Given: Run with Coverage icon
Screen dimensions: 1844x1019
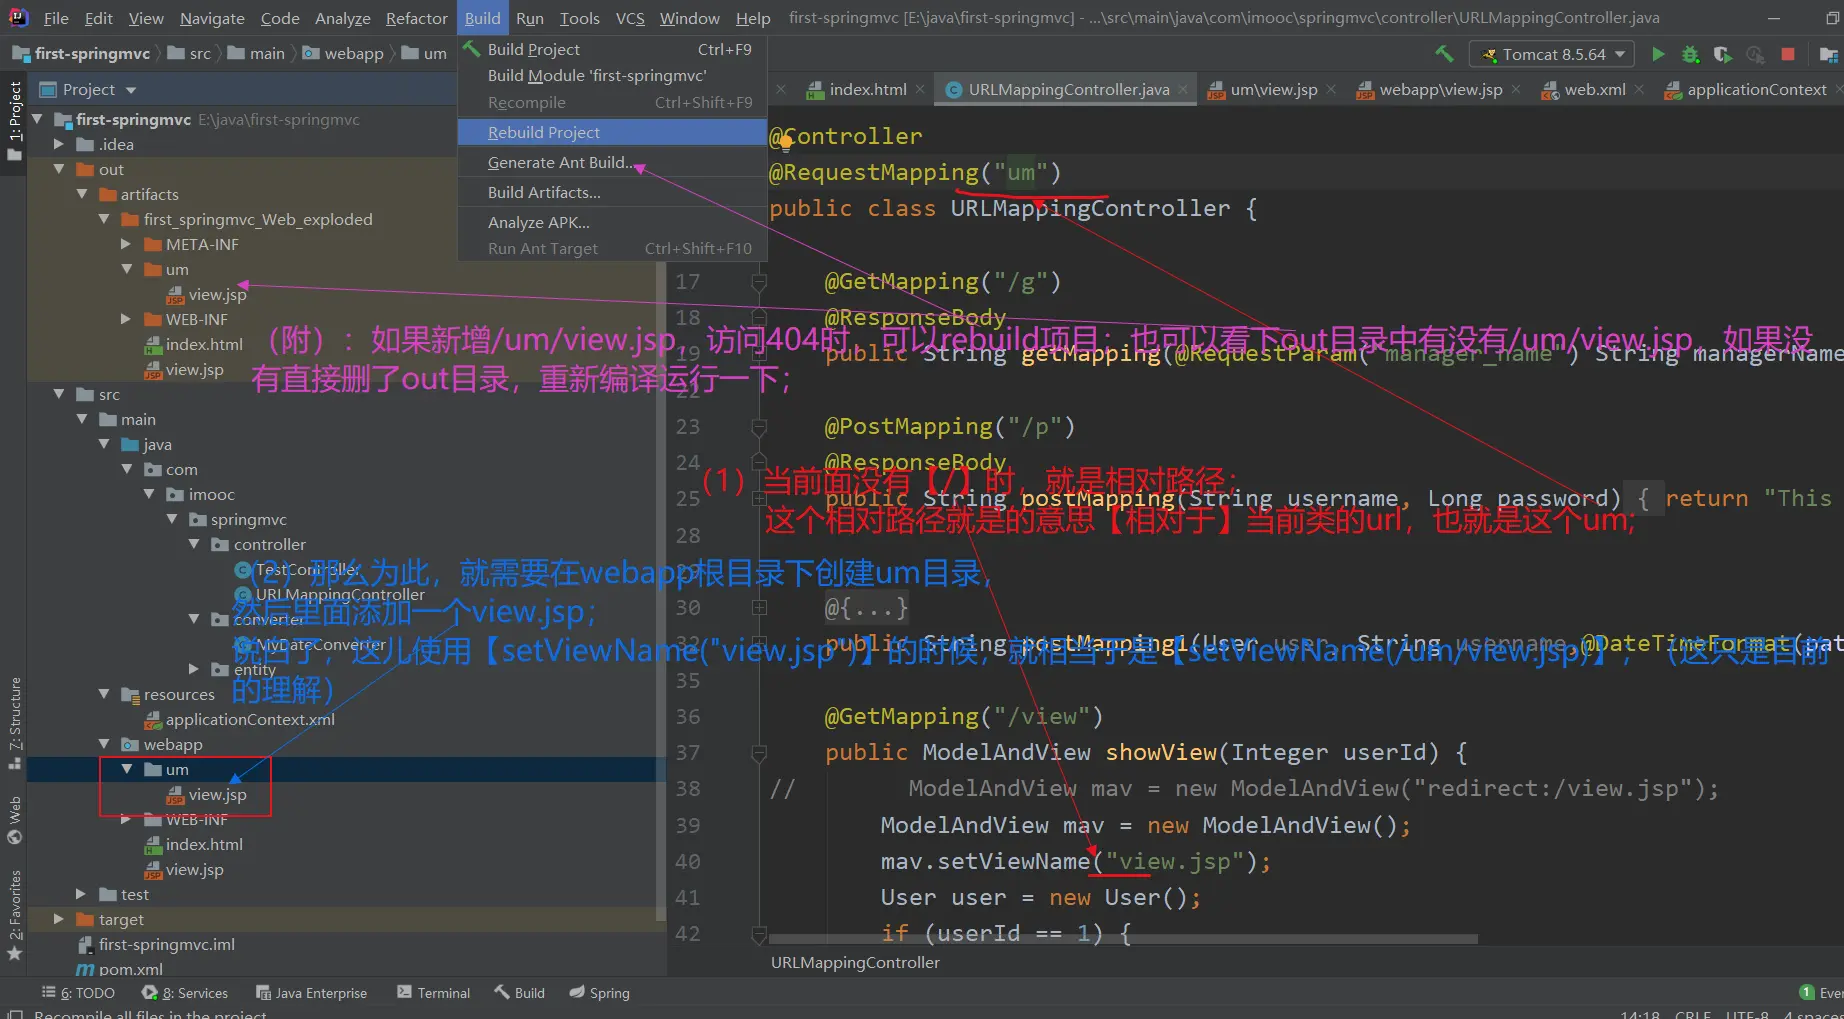Looking at the screenshot, I should tap(1722, 55).
